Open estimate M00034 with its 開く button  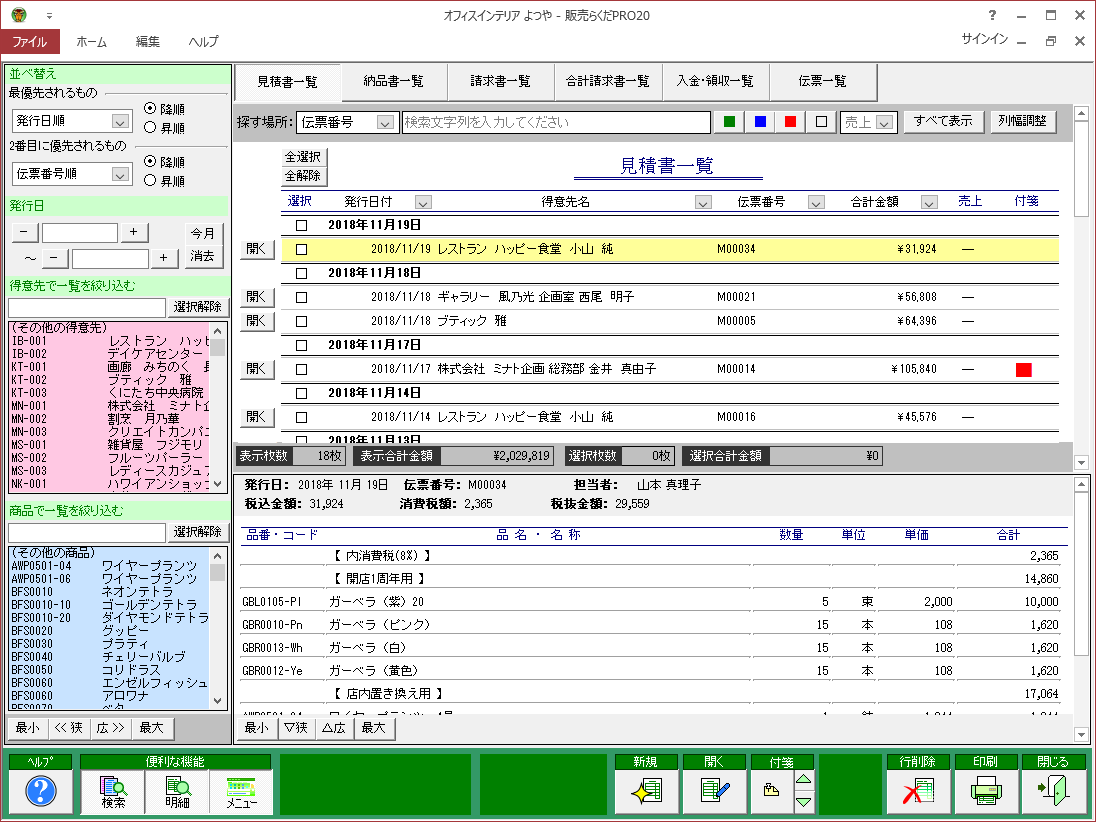coord(257,250)
